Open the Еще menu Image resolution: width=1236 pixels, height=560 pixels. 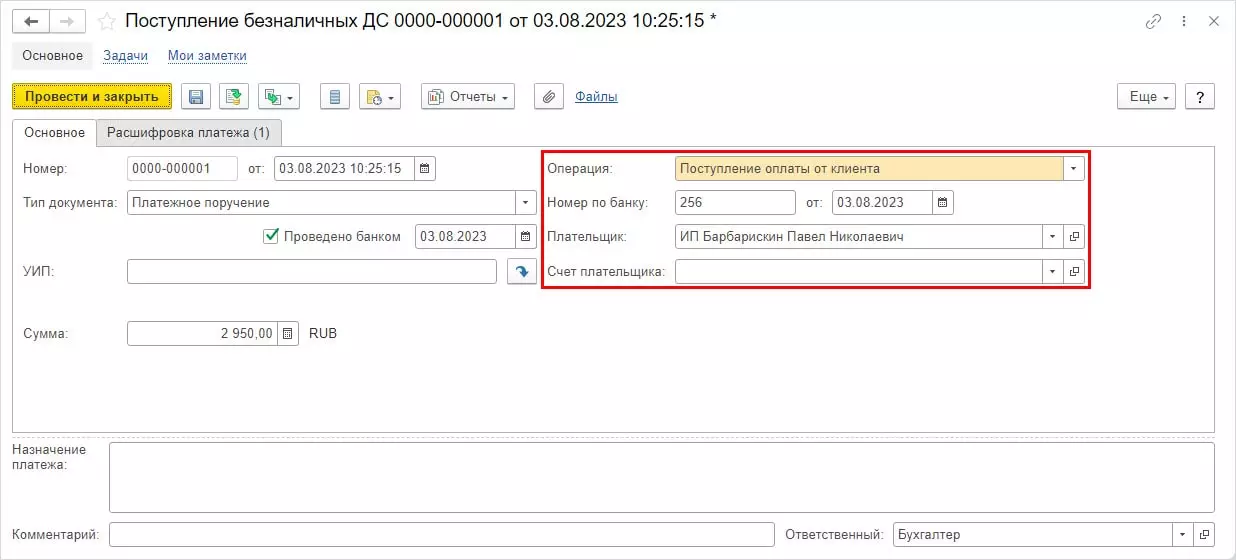pos(1146,97)
